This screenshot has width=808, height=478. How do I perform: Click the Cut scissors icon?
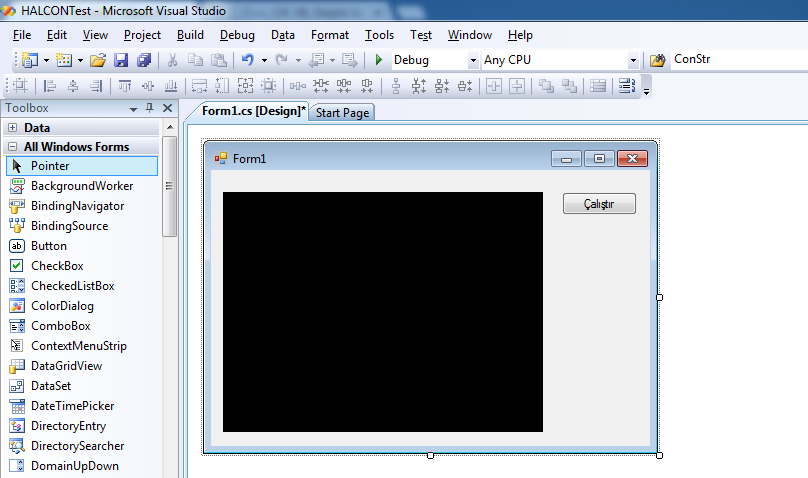pyautogui.click(x=172, y=60)
